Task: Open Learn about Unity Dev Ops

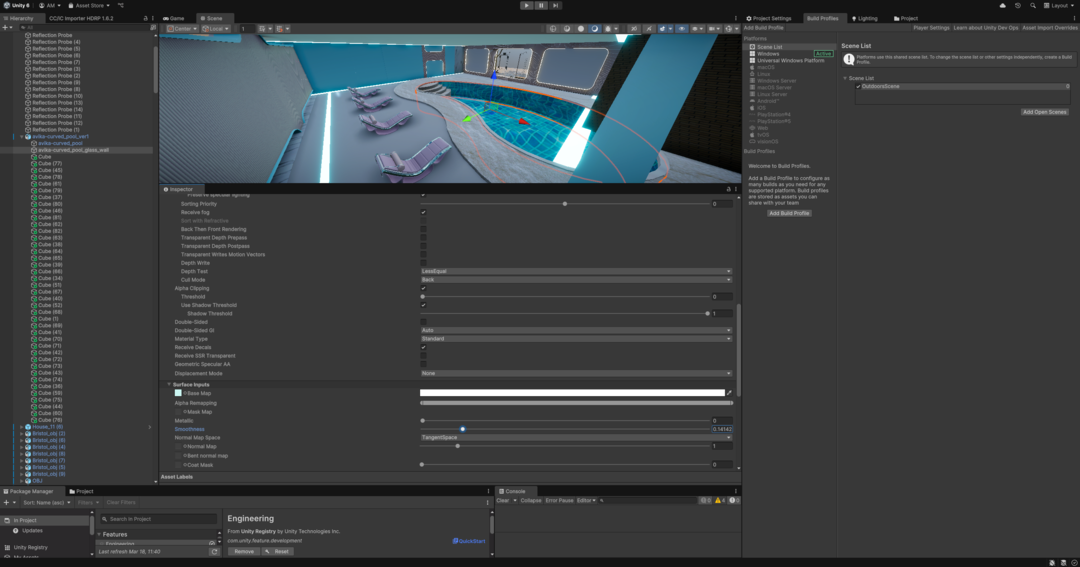Action: click(x=986, y=28)
